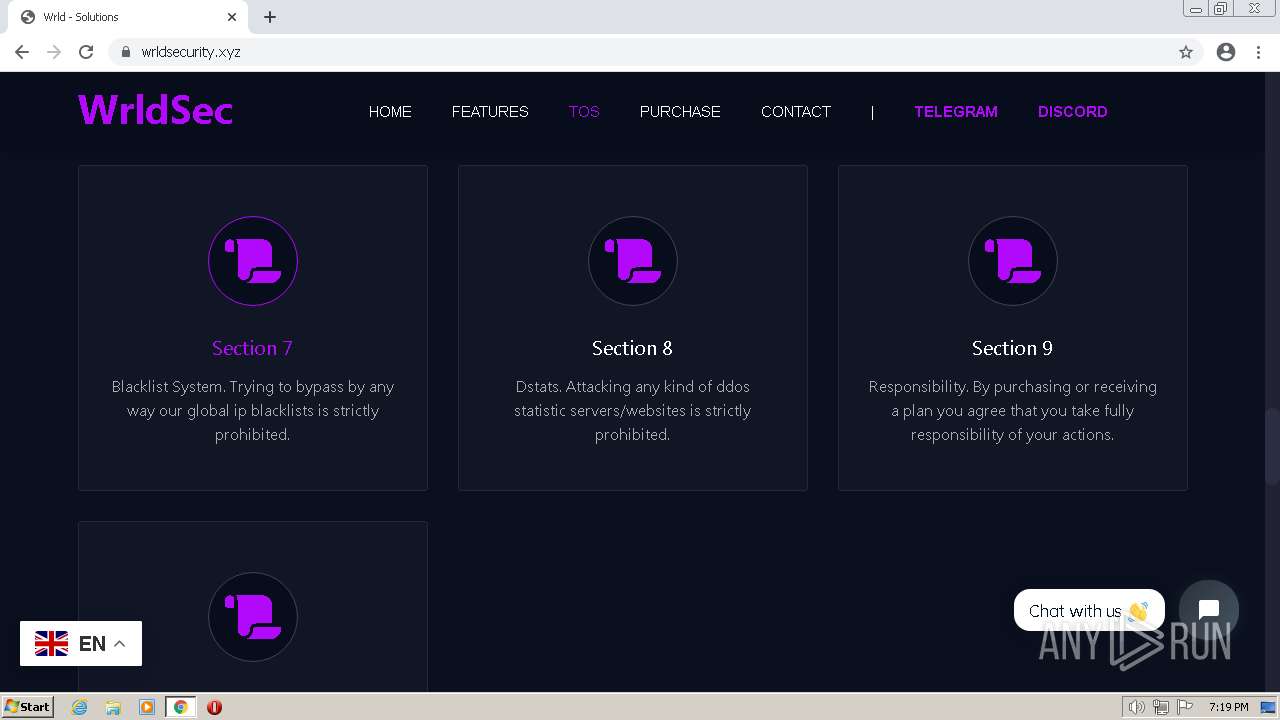Click the UK flag language icon
The image size is (1280, 720).
[51, 644]
